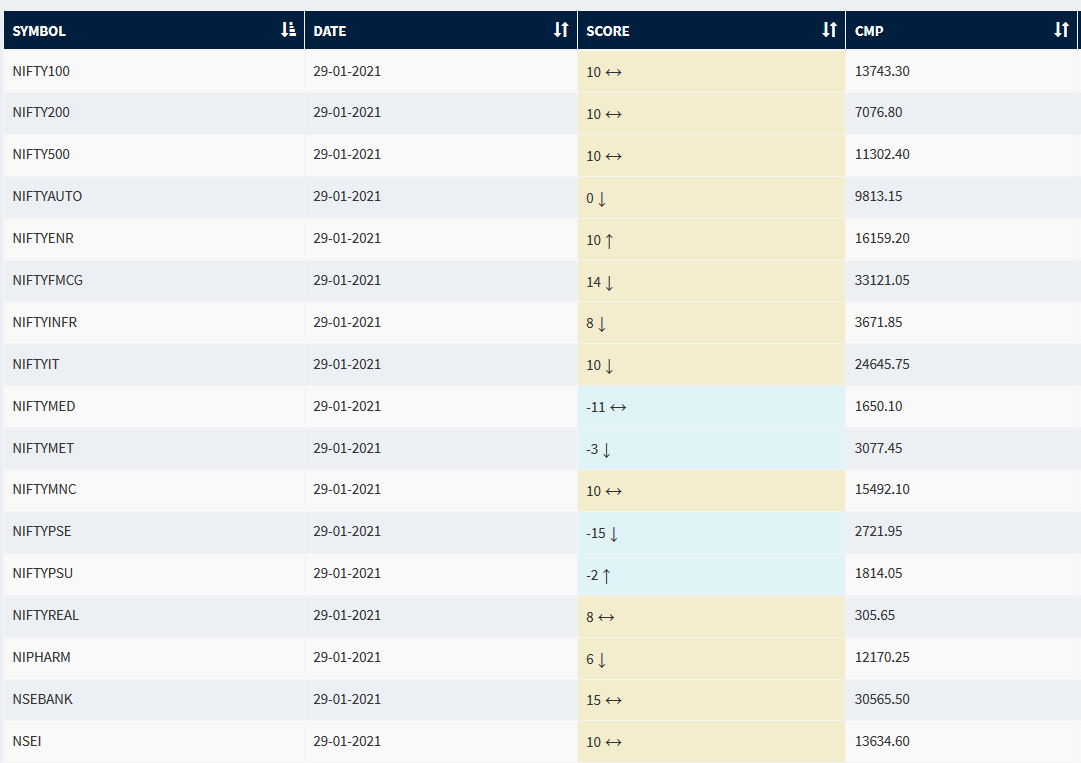The height and width of the screenshot is (763, 1081).
Task: Click the SCORE column header label
Action: coord(608,31)
